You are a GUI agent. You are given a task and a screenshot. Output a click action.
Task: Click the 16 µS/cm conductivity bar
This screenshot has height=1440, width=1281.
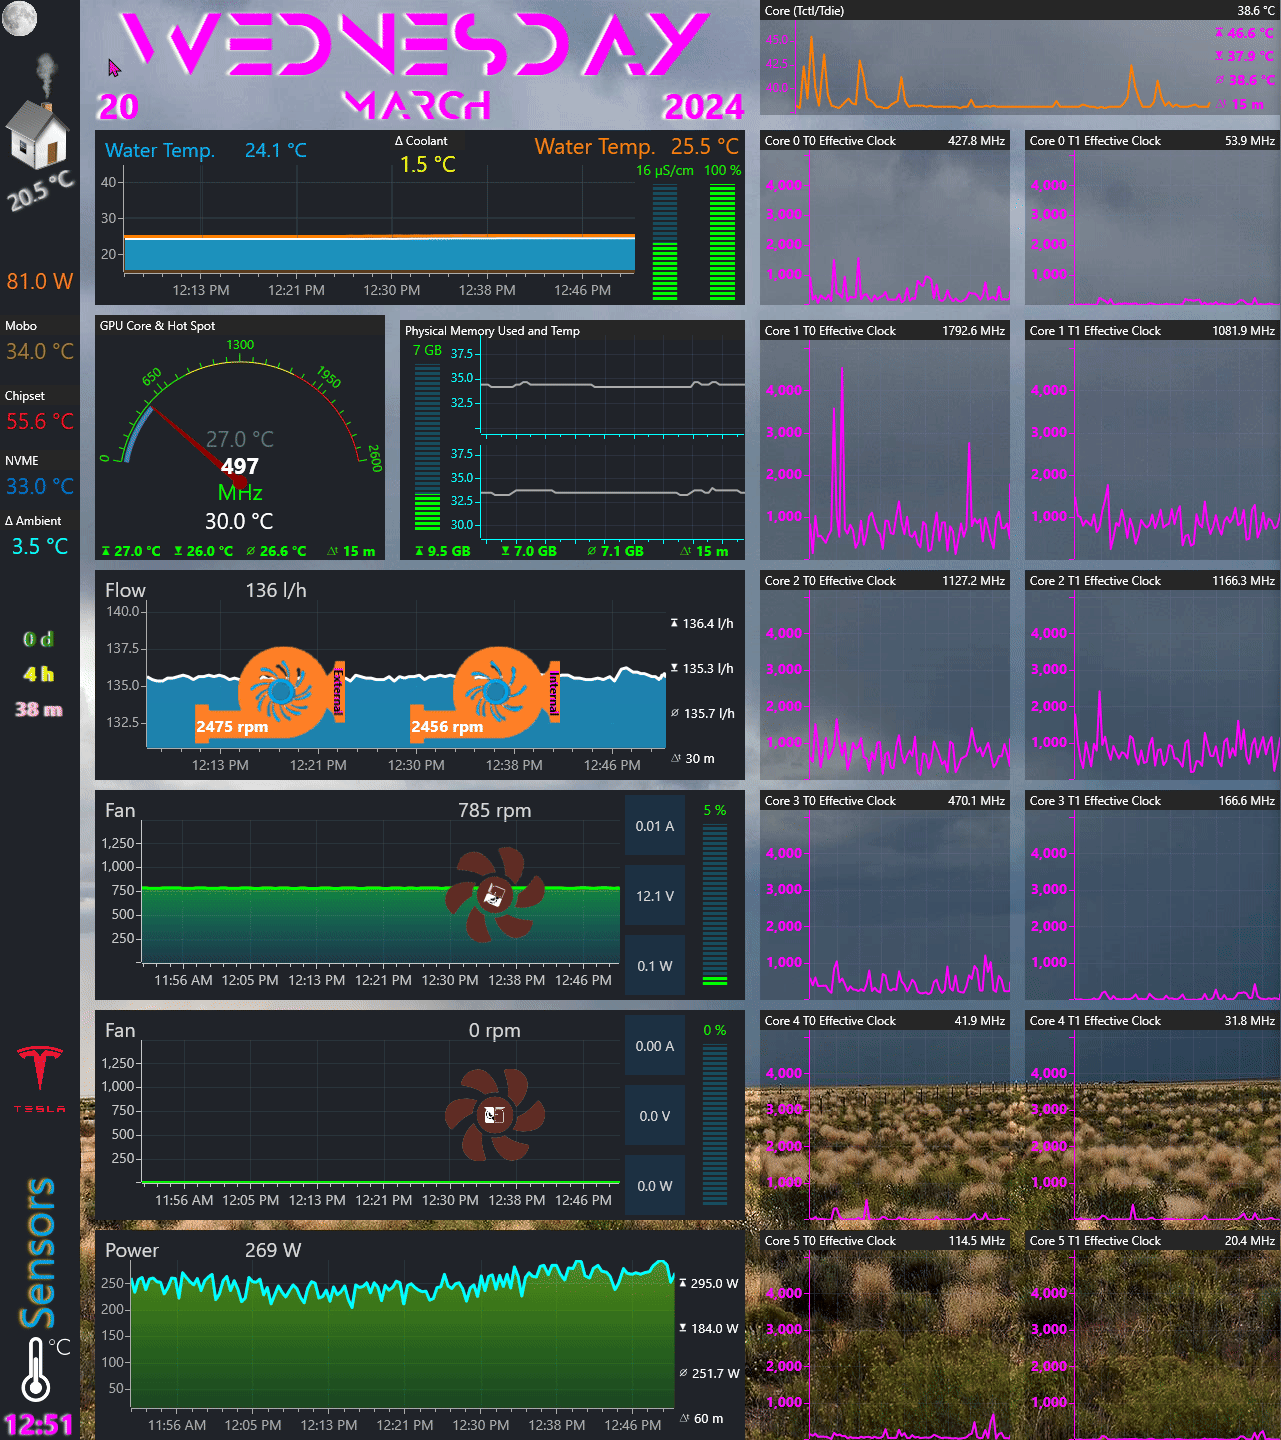pyautogui.click(x=665, y=242)
